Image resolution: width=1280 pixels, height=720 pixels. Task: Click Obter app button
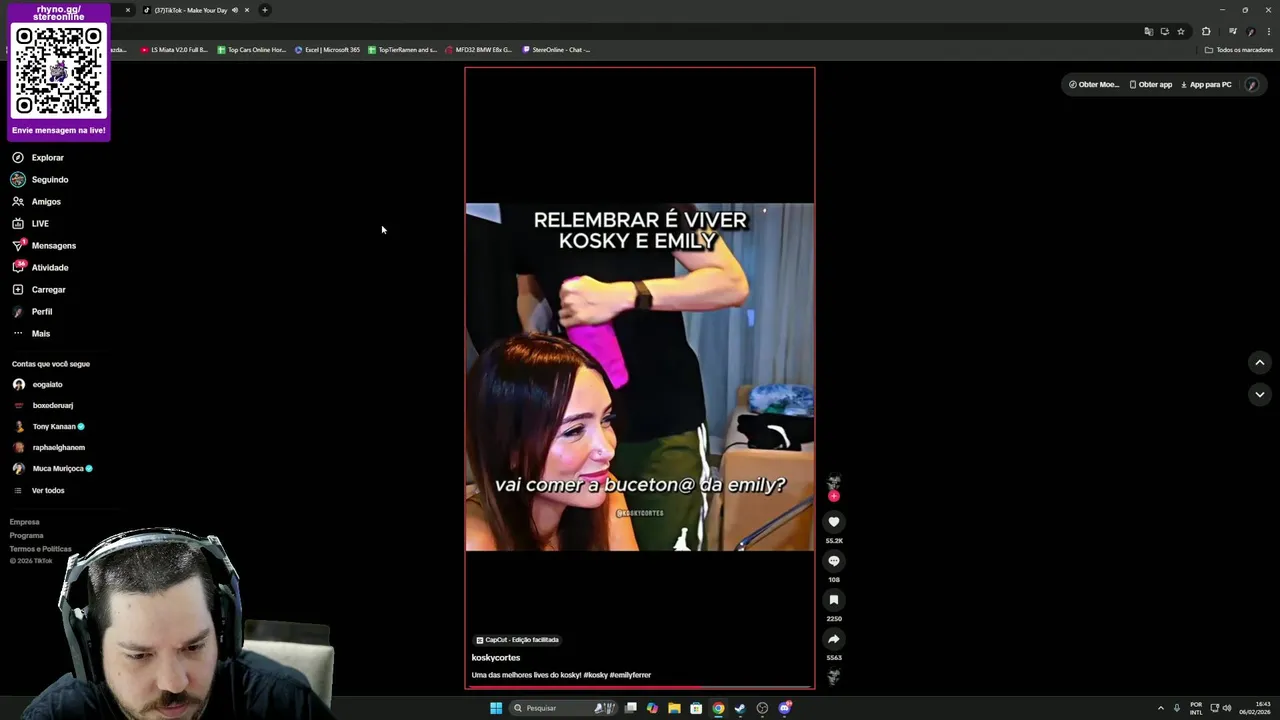click(x=1150, y=85)
